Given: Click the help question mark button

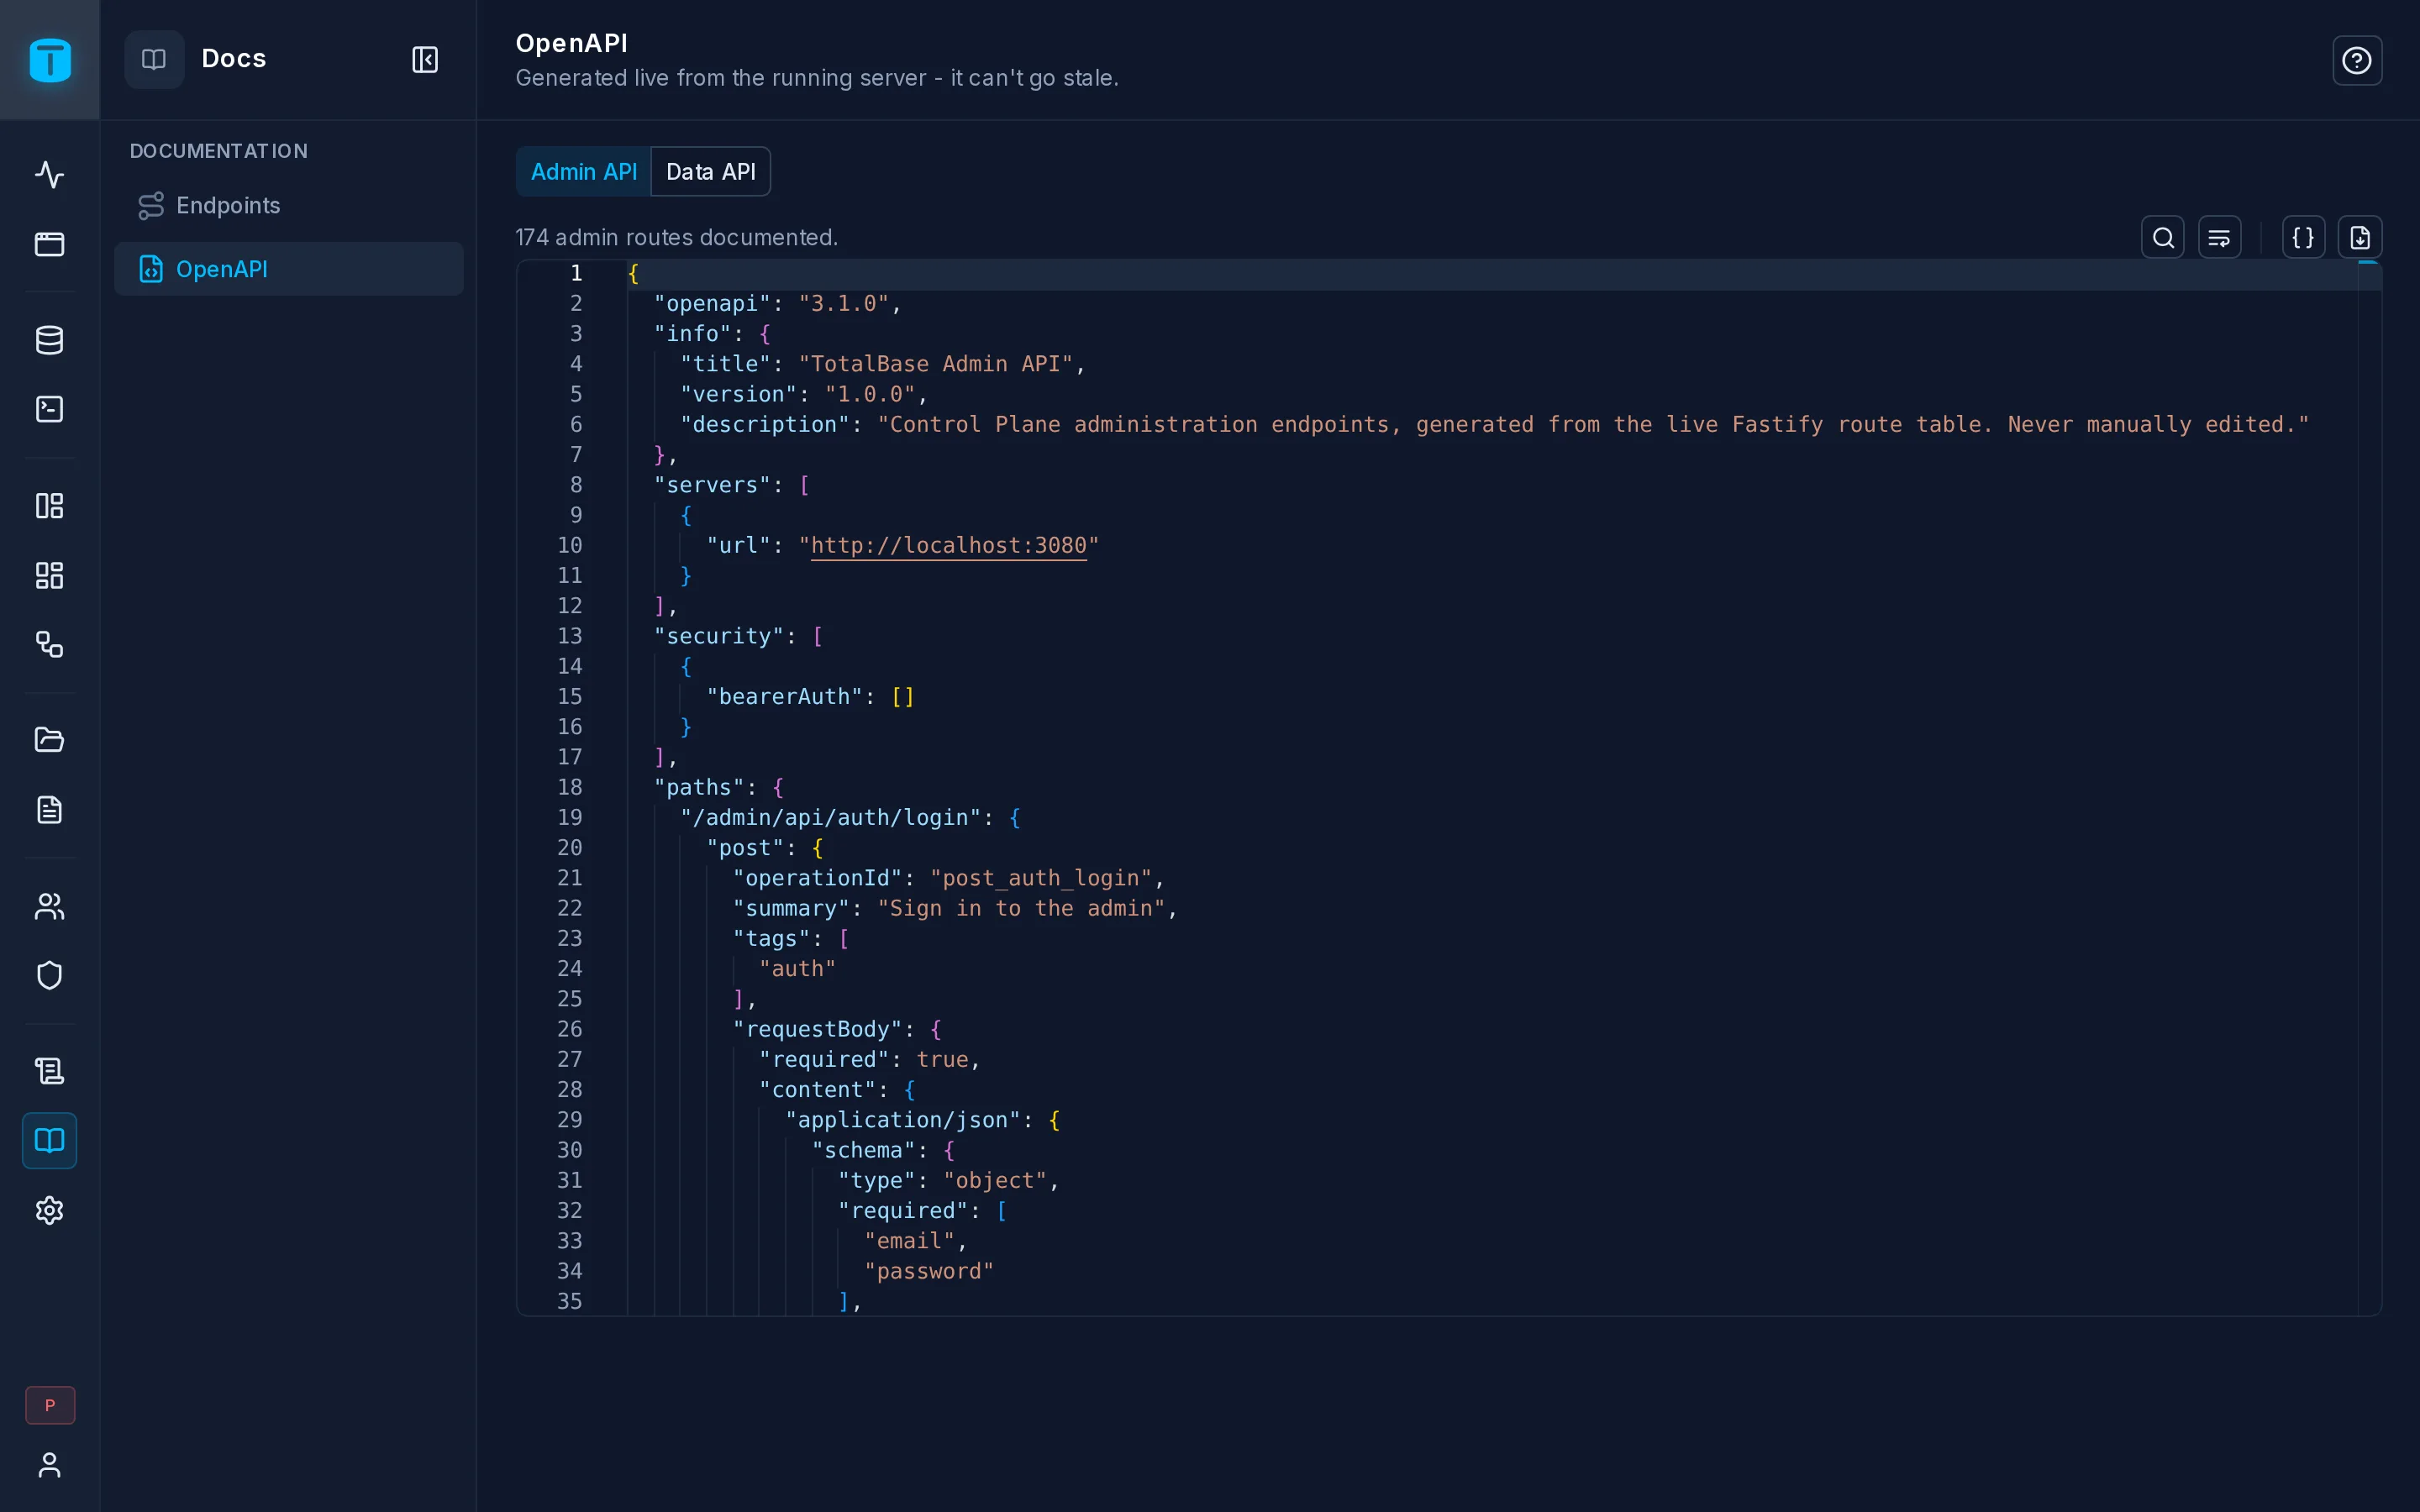Looking at the screenshot, I should (x=2357, y=61).
